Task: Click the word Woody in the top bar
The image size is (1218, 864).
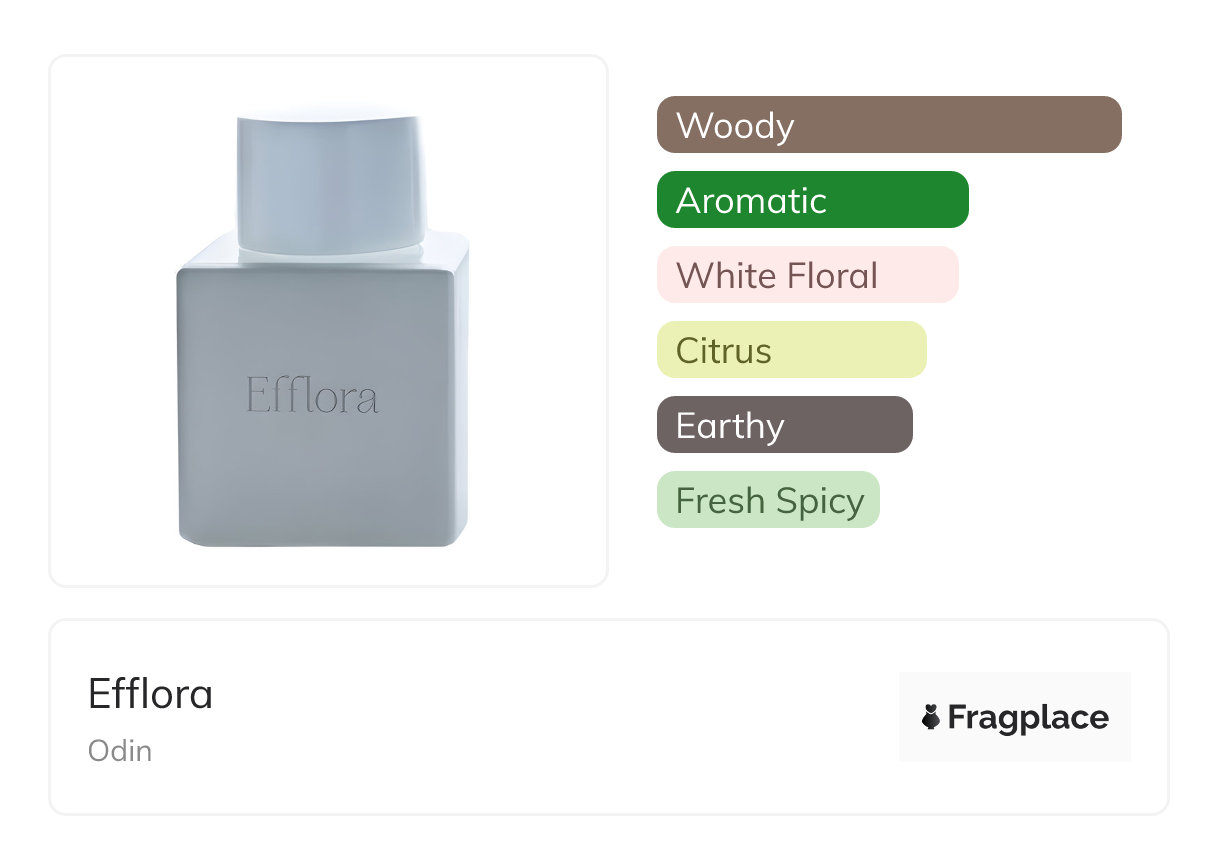Action: click(735, 126)
